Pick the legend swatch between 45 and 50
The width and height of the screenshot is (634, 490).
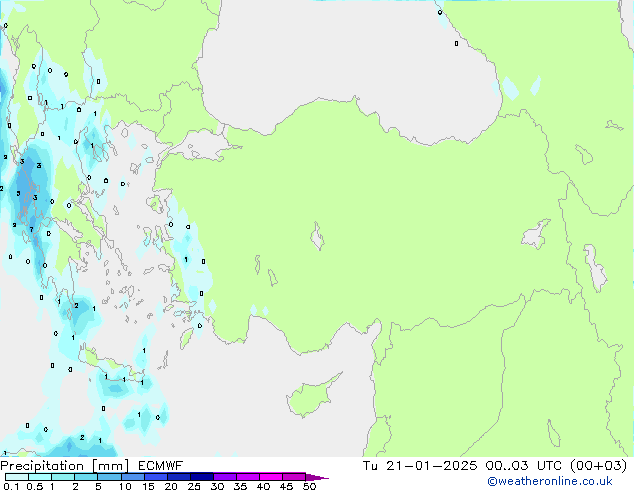[294, 477]
